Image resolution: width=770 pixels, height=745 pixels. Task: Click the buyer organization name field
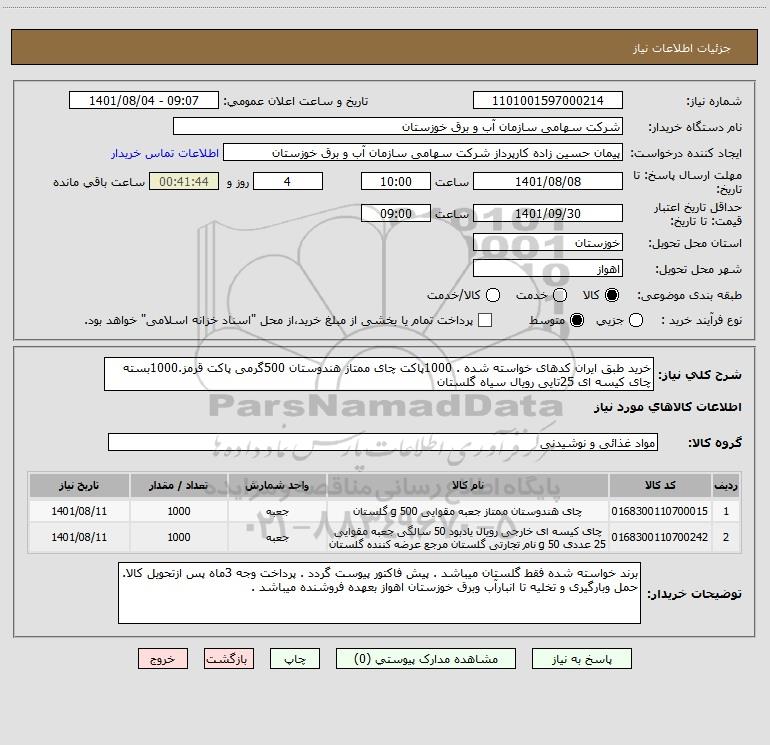[398, 126]
